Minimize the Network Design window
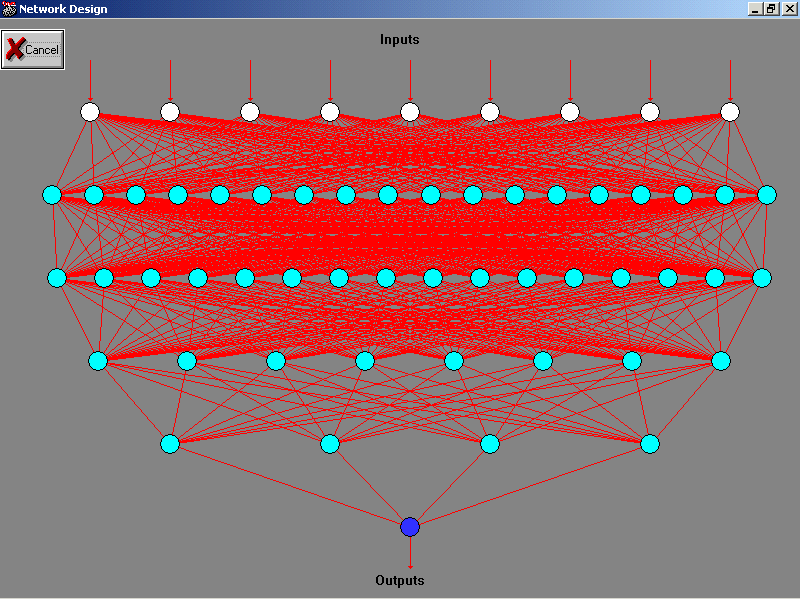The image size is (800, 600). [755, 9]
